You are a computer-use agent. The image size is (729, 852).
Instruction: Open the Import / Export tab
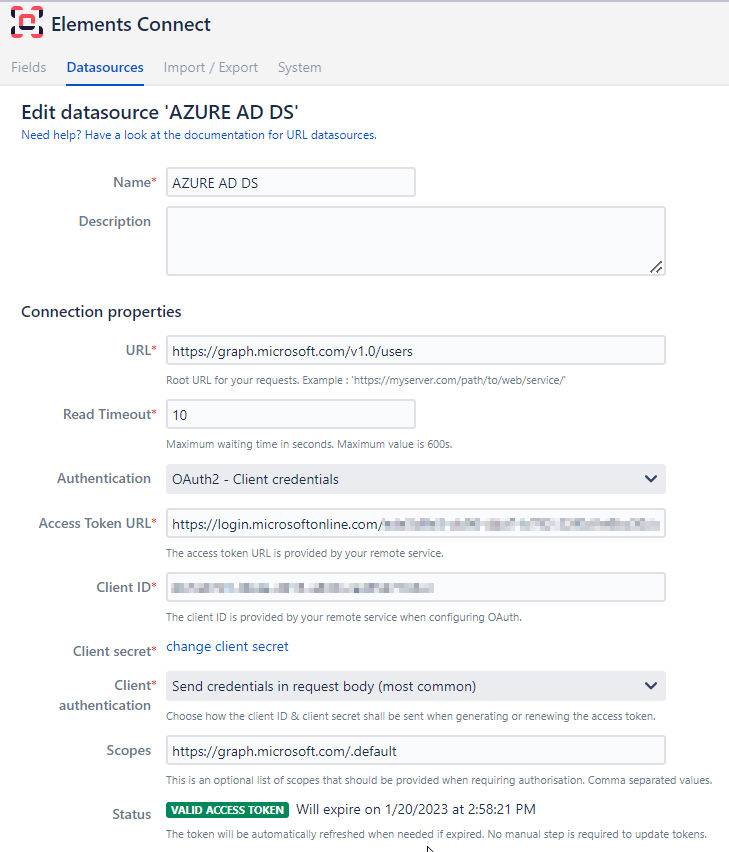[x=210, y=68]
